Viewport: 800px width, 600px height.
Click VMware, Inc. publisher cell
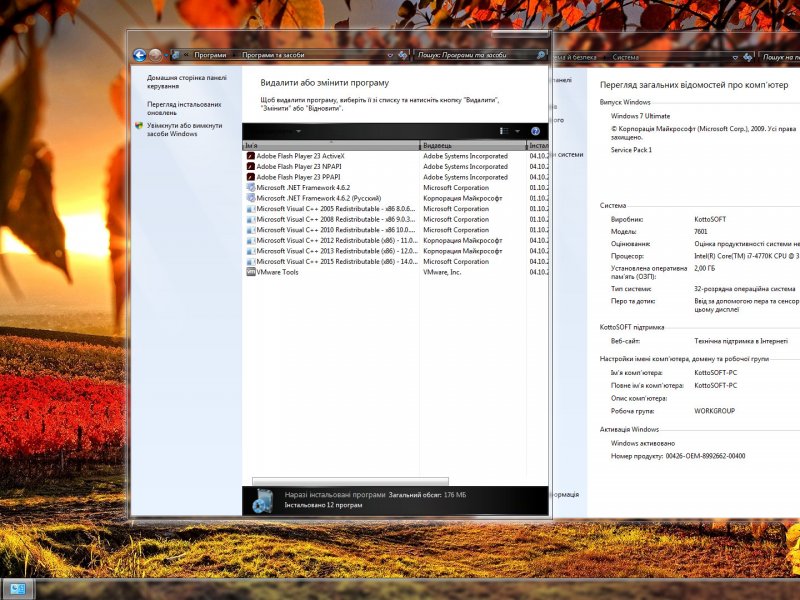(x=442, y=272)
